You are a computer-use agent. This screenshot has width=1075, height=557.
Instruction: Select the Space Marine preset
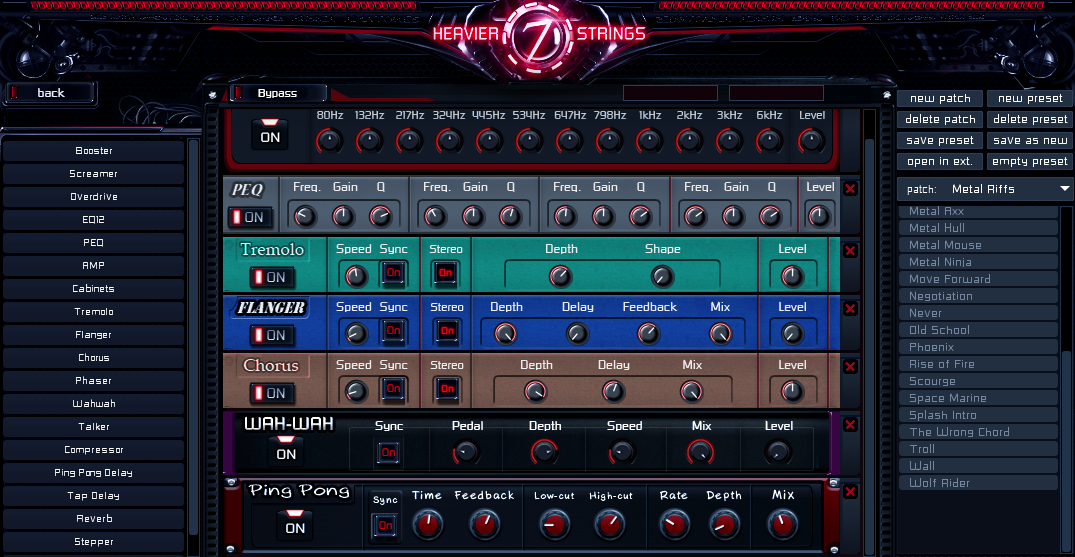click(x=978, y=398)
